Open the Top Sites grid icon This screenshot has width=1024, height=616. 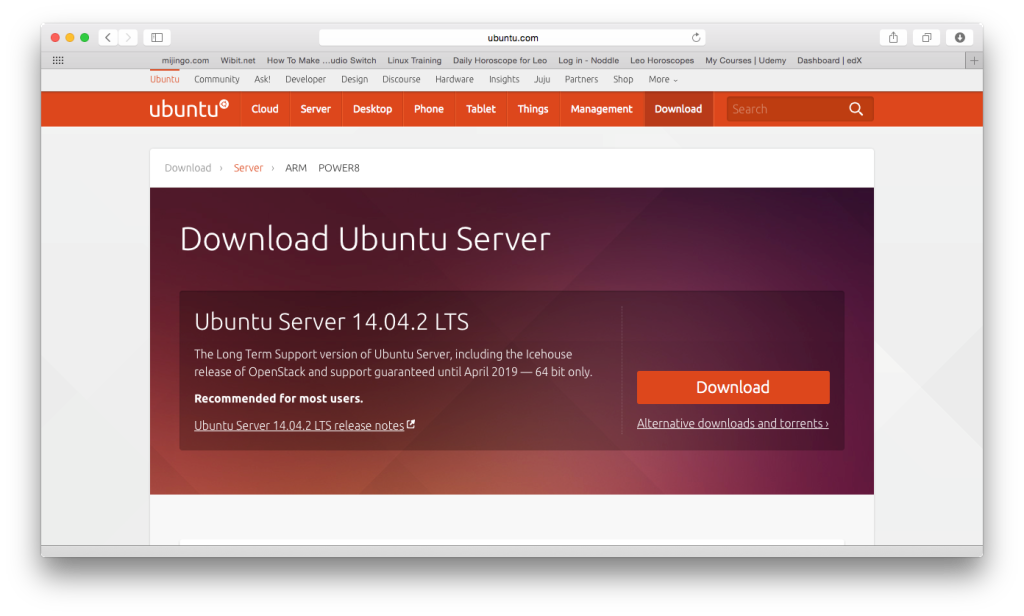point(58,60)
